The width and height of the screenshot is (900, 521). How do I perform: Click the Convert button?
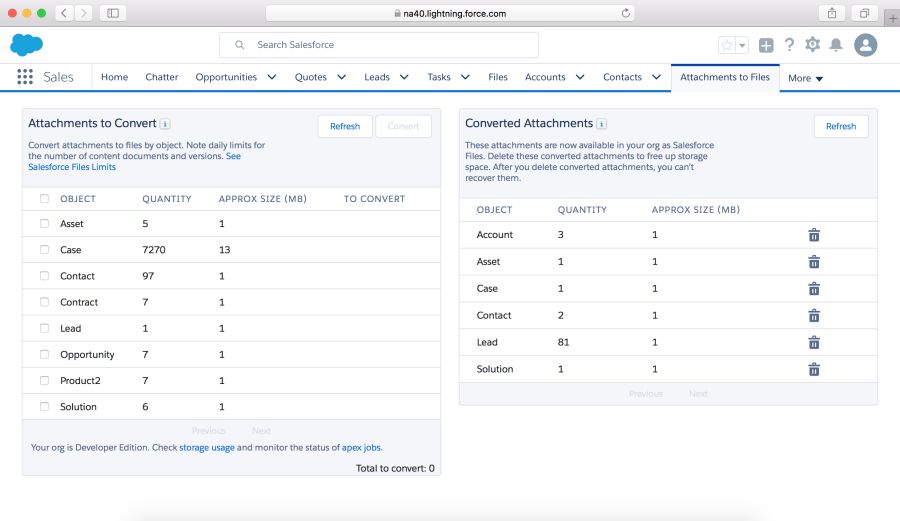(x=404, y=126)
